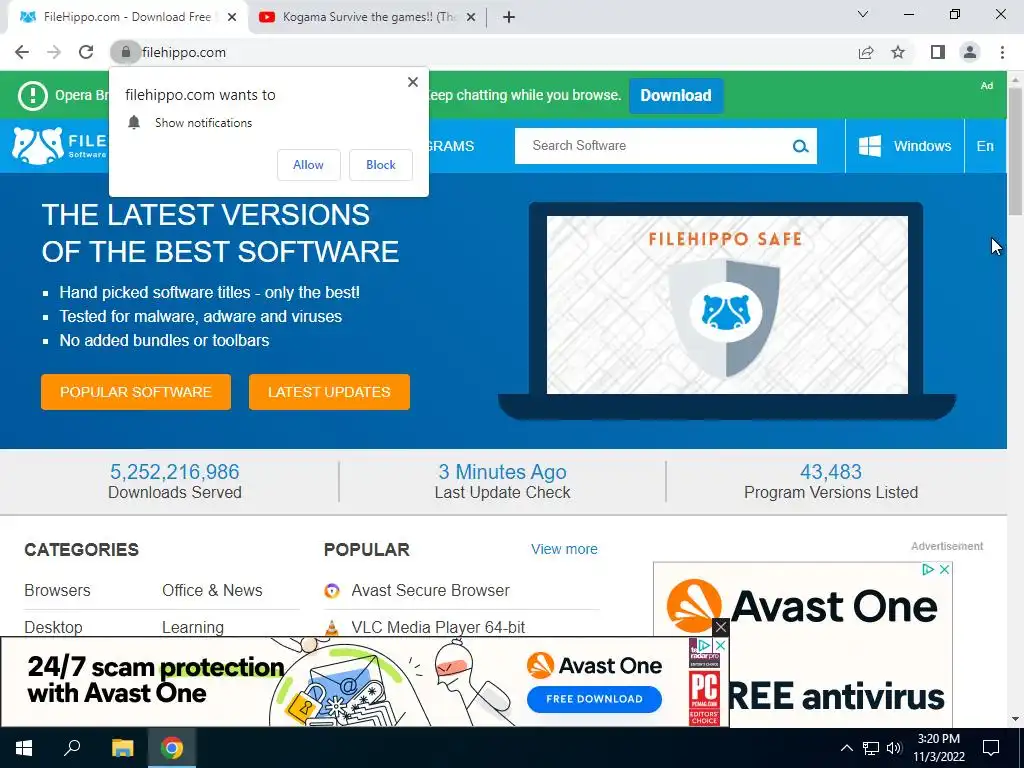Open the View more link

click(564, 549)
